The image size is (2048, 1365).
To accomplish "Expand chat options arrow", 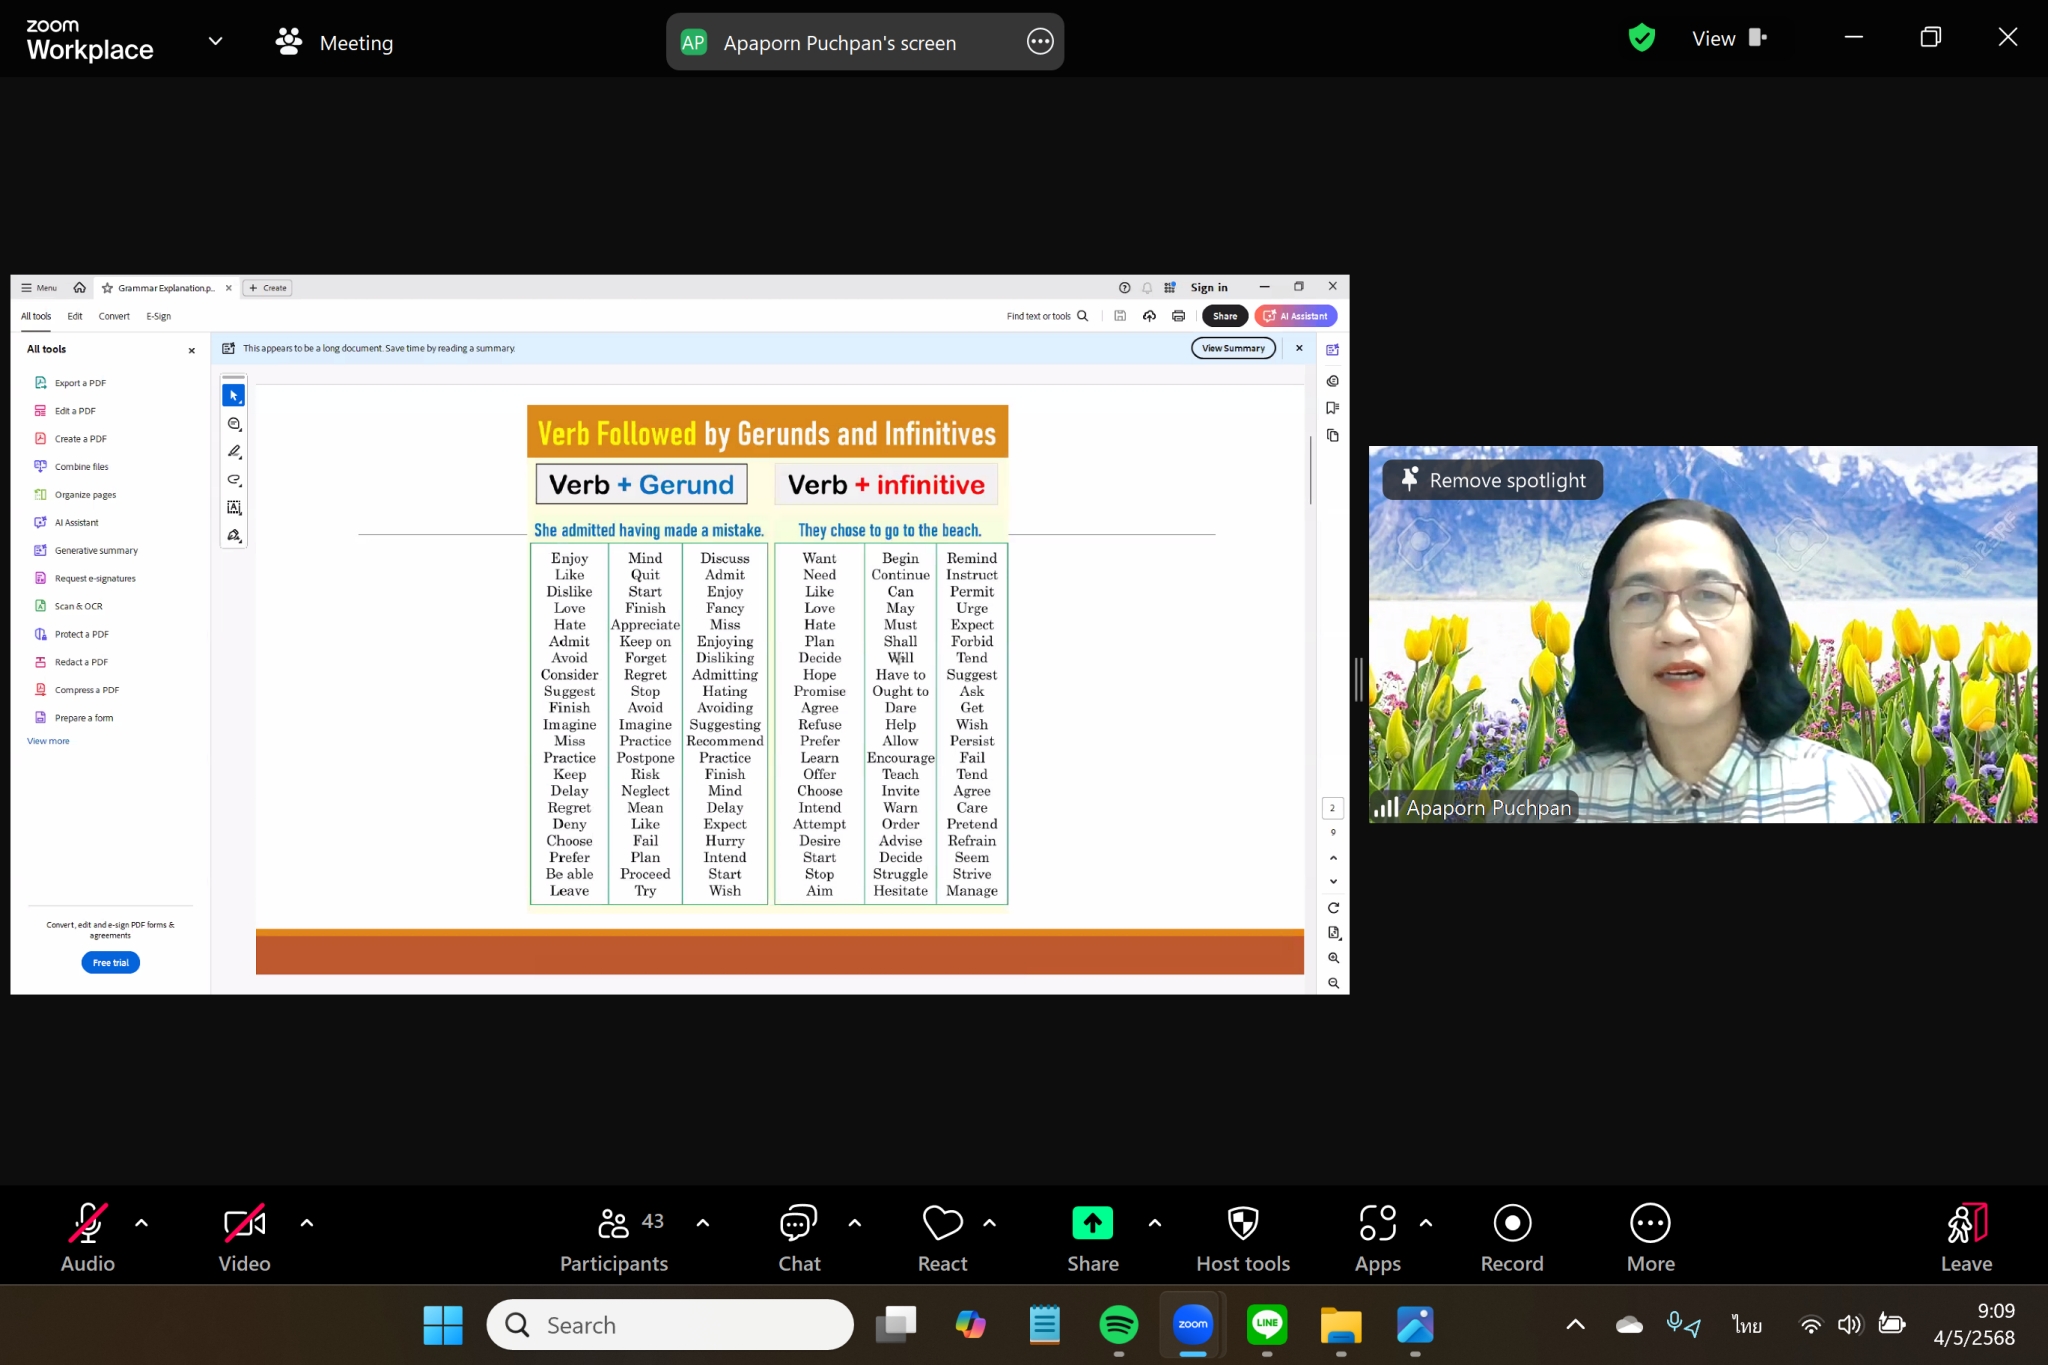I will 855,1223.
